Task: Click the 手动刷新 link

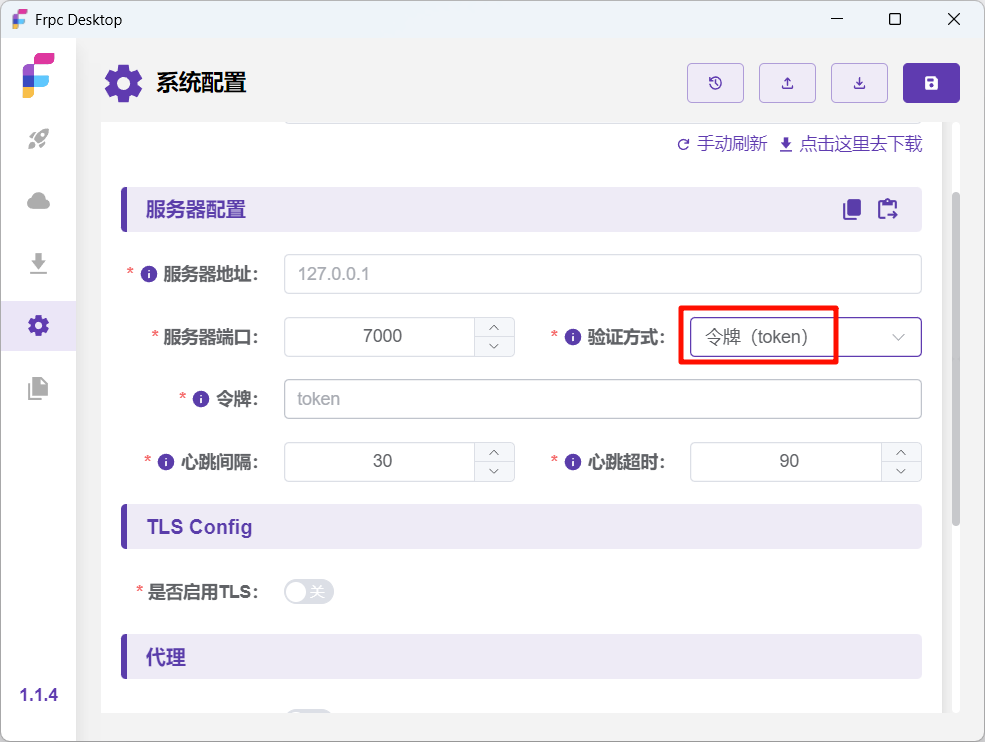Action: [722, 144]
